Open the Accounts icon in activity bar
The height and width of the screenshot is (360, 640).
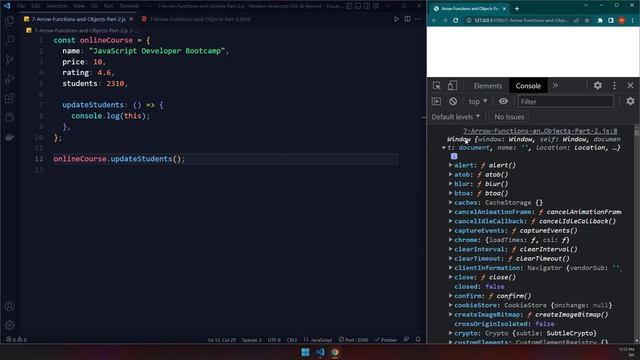coord(10,306)
